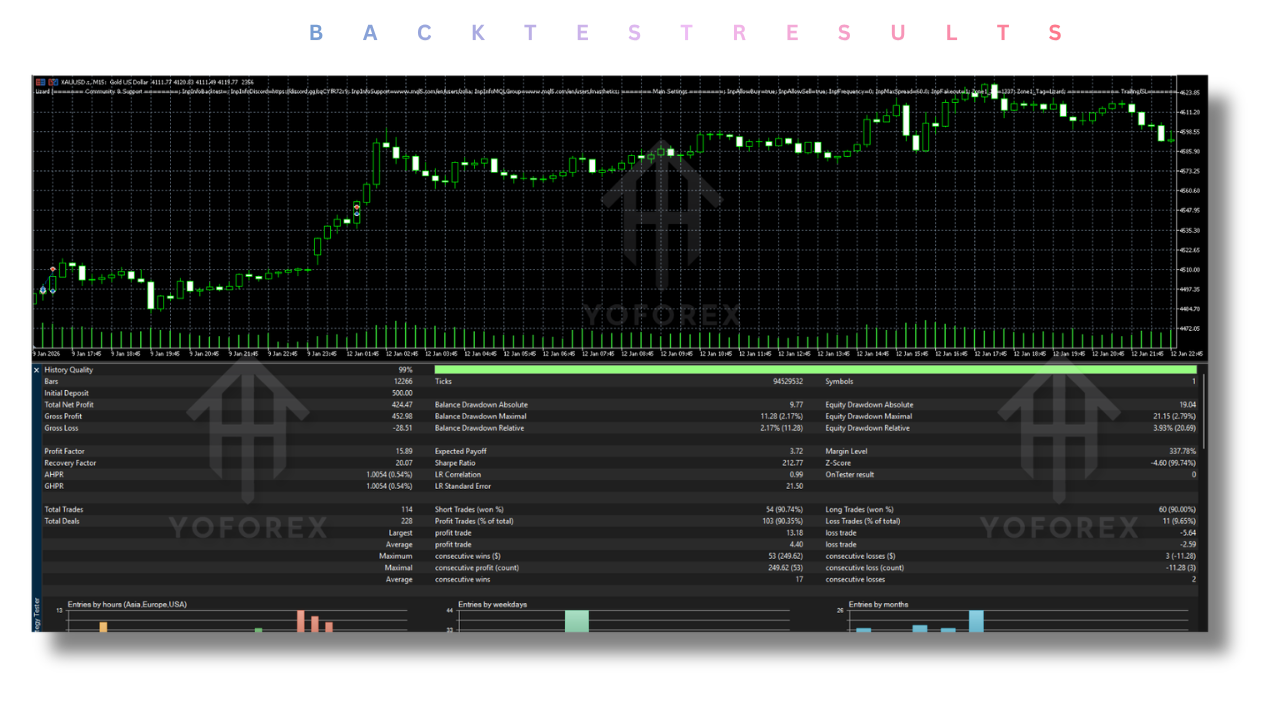
Task: Select largest loss trade value -5.64
Action: 1187,533
